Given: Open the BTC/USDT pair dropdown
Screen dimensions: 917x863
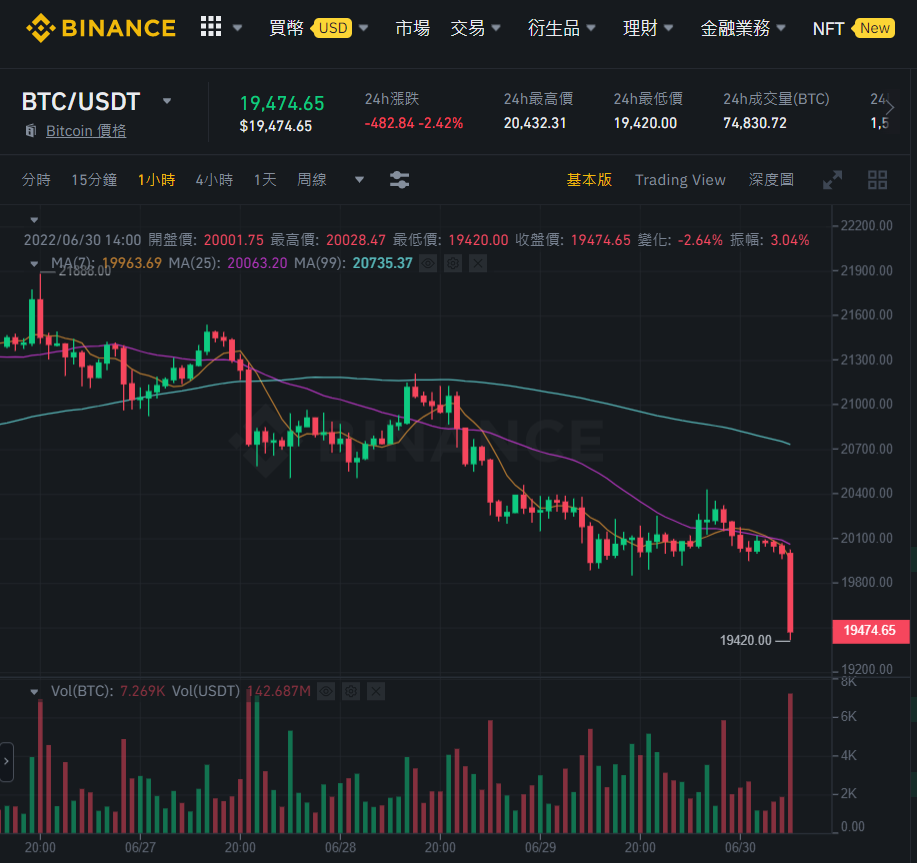Looking at the screenshot, I should click(x=167, y=101).
